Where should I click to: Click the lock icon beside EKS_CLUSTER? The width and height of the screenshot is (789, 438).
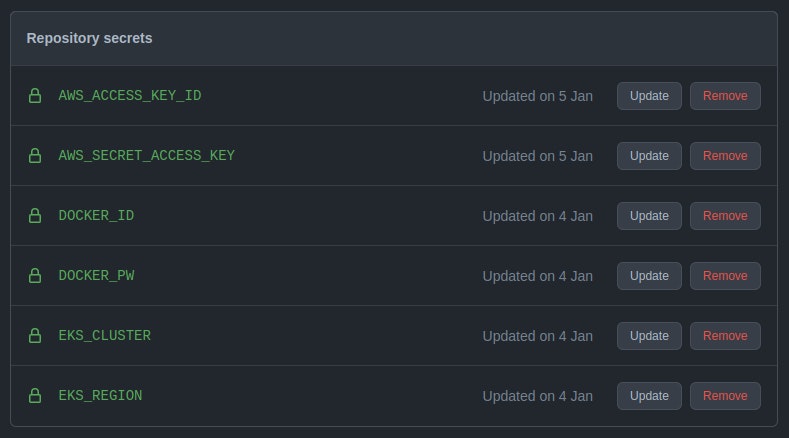pyautogui.click(x=35, y=336)
